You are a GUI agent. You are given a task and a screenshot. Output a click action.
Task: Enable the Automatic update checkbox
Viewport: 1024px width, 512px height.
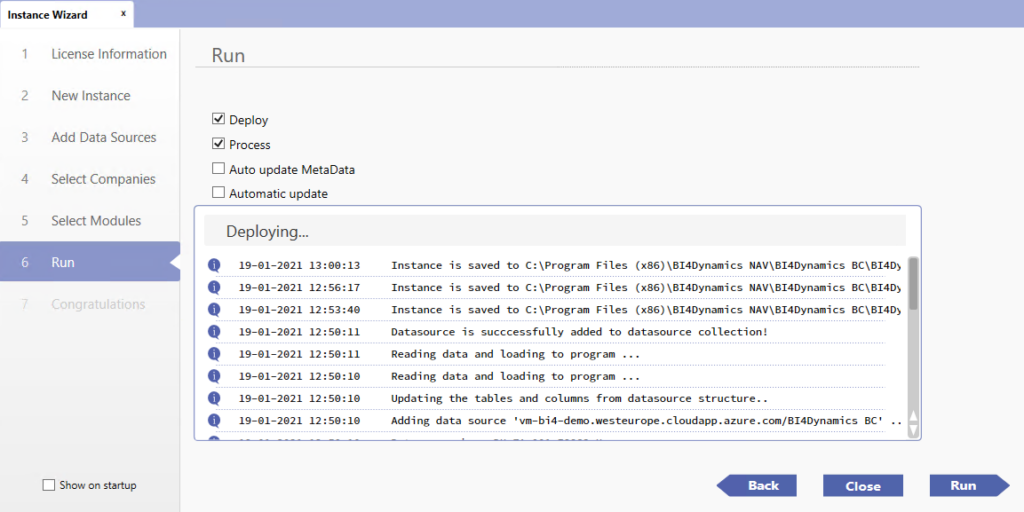point(219,193)
